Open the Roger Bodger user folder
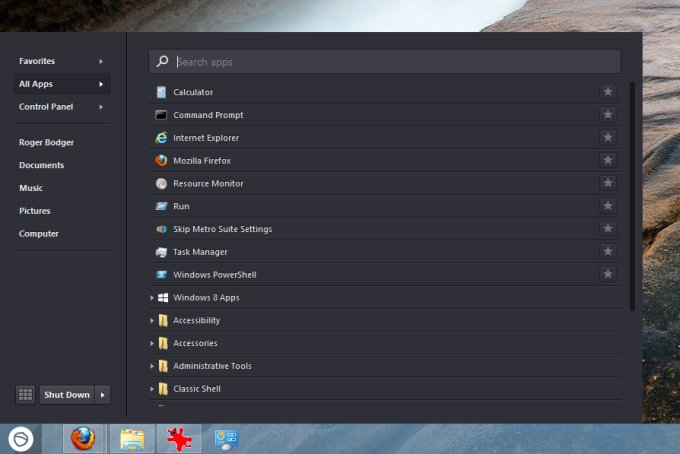The height and width of the screenshot is (454, 680). pos(46,142)
